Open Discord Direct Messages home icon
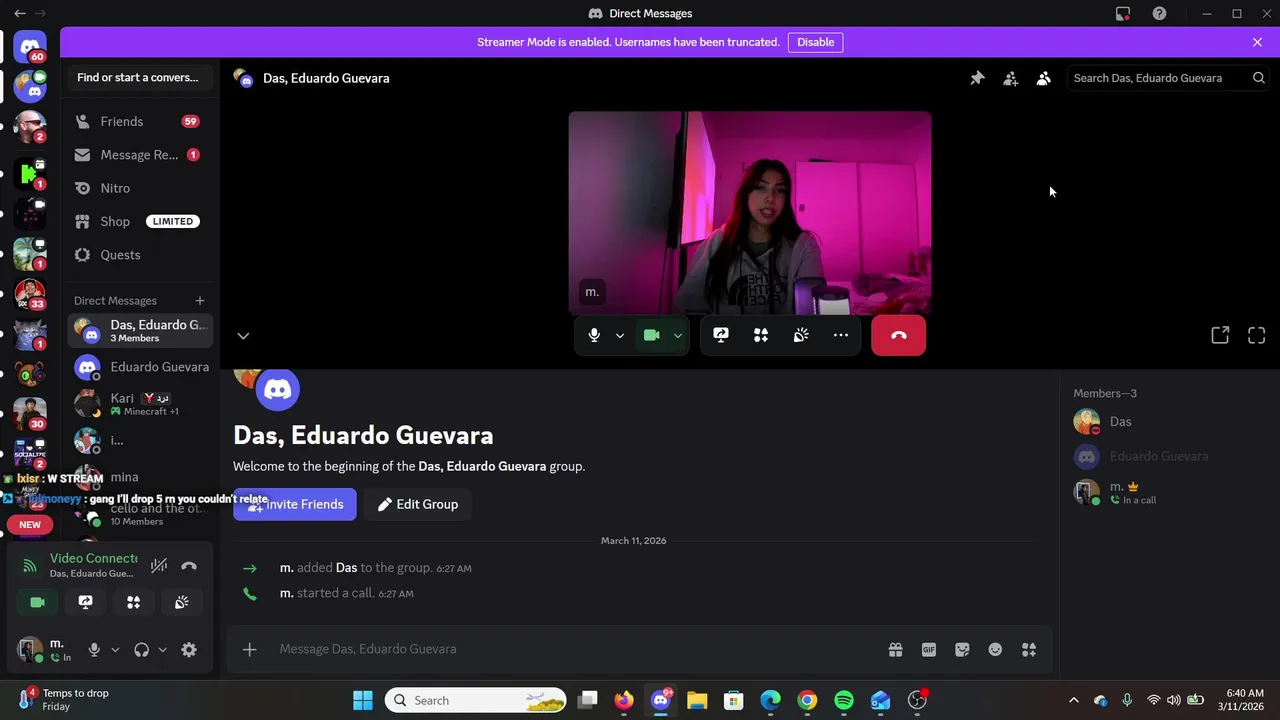The height and width of the screenshot is (720, 1280). (30, 47)
